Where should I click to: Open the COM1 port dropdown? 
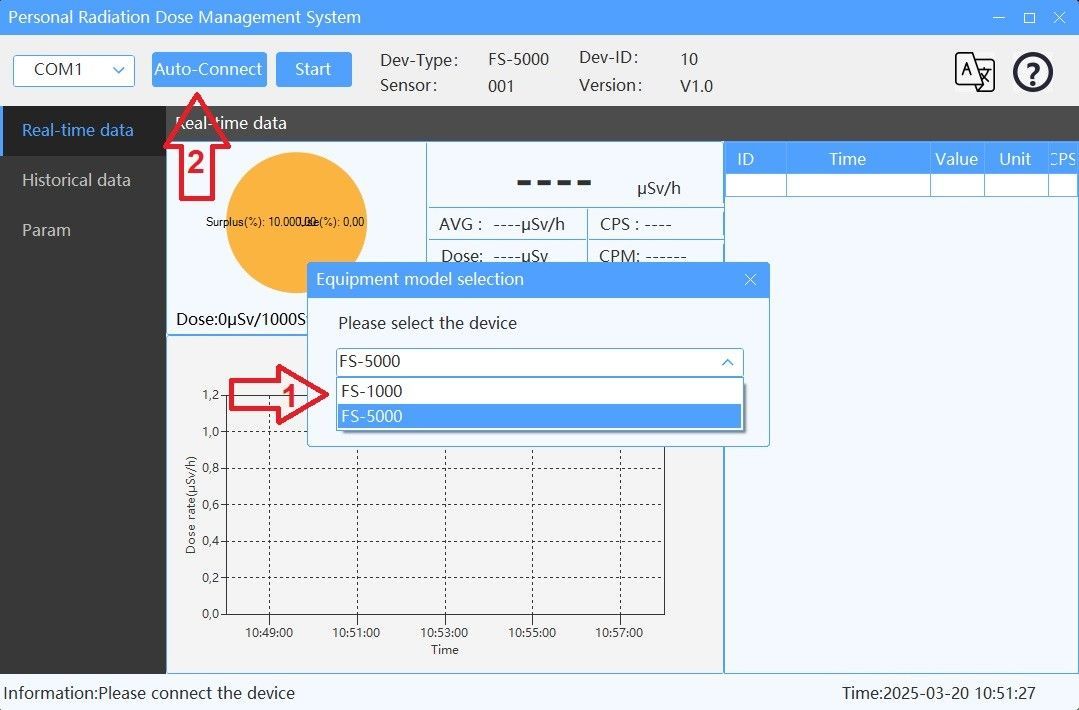click(73, 70)
